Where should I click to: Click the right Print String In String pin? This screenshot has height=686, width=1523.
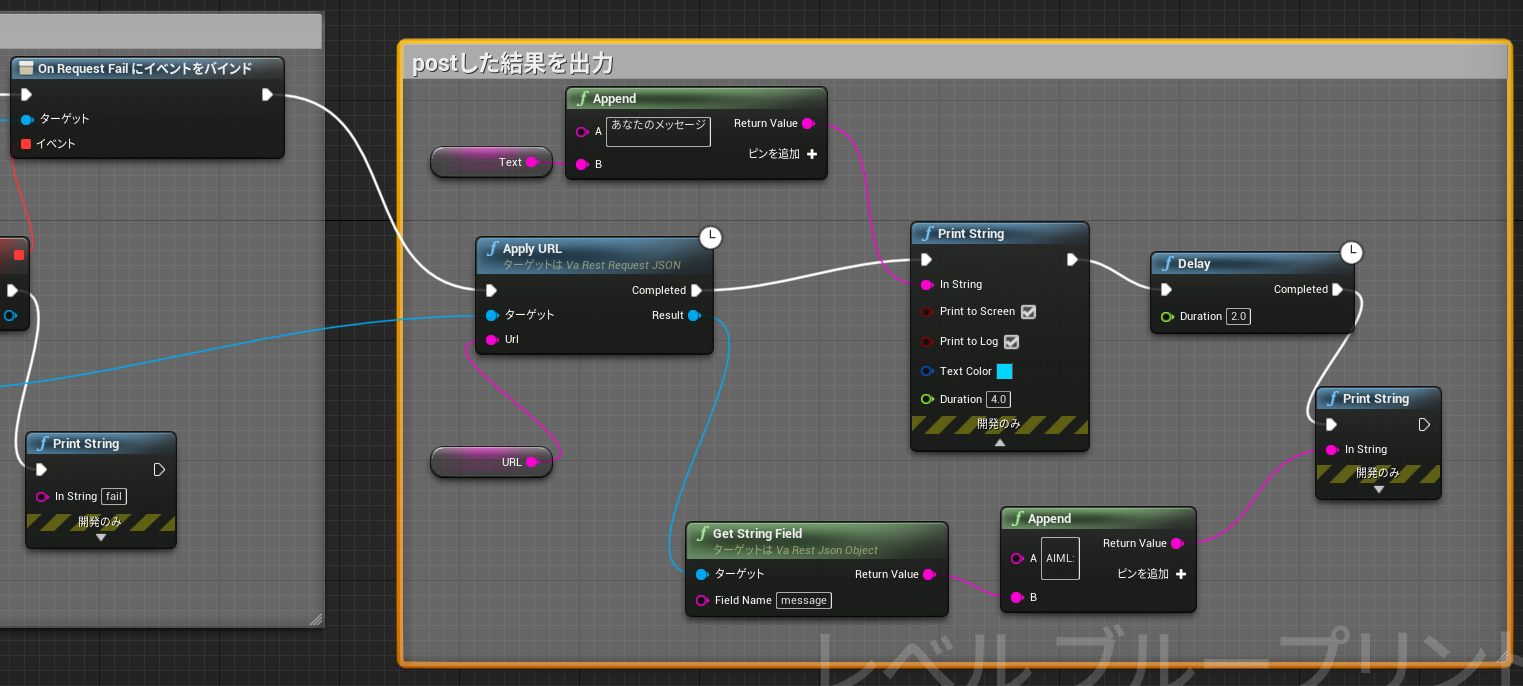coord(1332,450)
